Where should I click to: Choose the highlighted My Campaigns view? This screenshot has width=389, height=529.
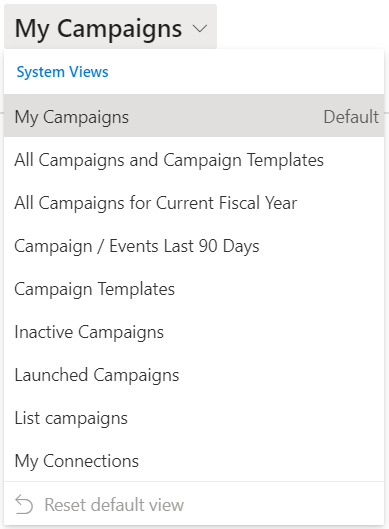194,115
